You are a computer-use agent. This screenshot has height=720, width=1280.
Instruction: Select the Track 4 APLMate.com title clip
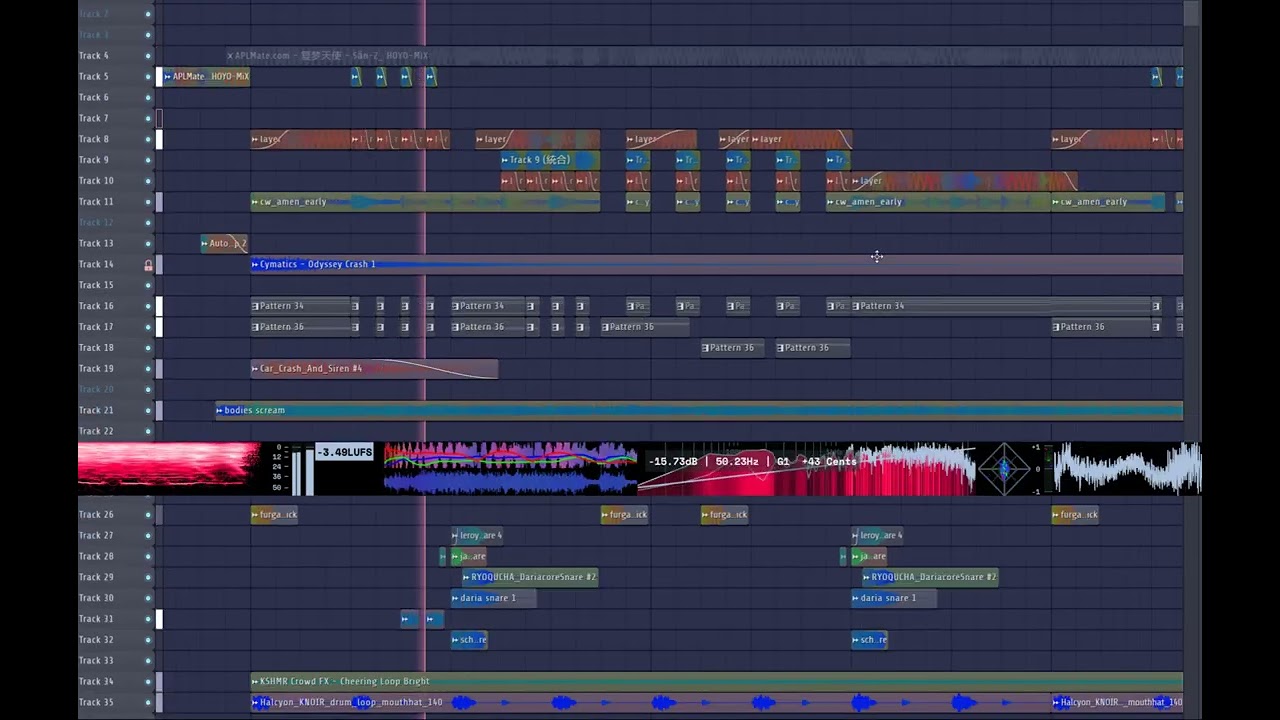click(x=705, y=56)
